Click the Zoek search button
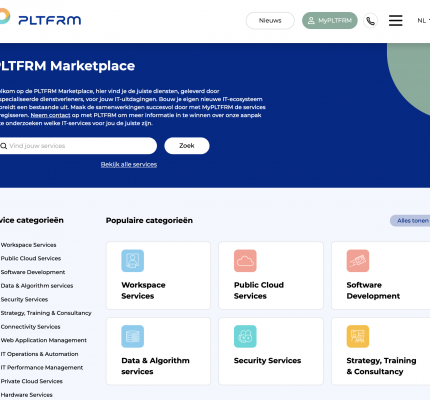This screenshot has width=430, height=400. click(x=187, y=146)
